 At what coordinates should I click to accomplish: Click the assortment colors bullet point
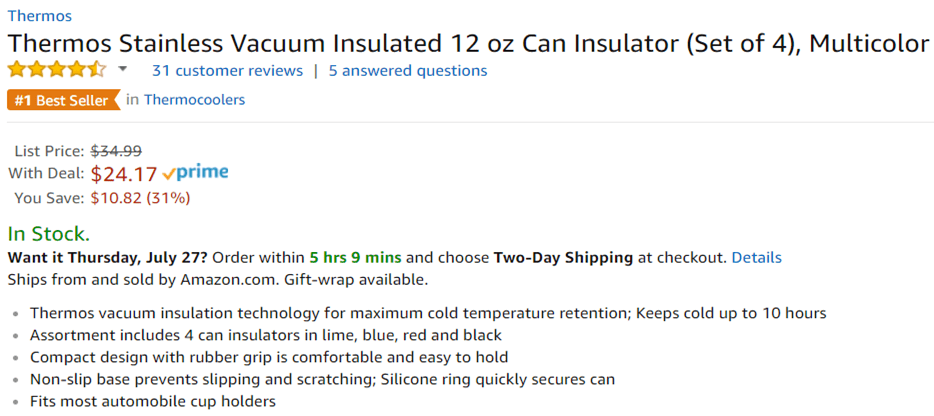click(266, 335)
